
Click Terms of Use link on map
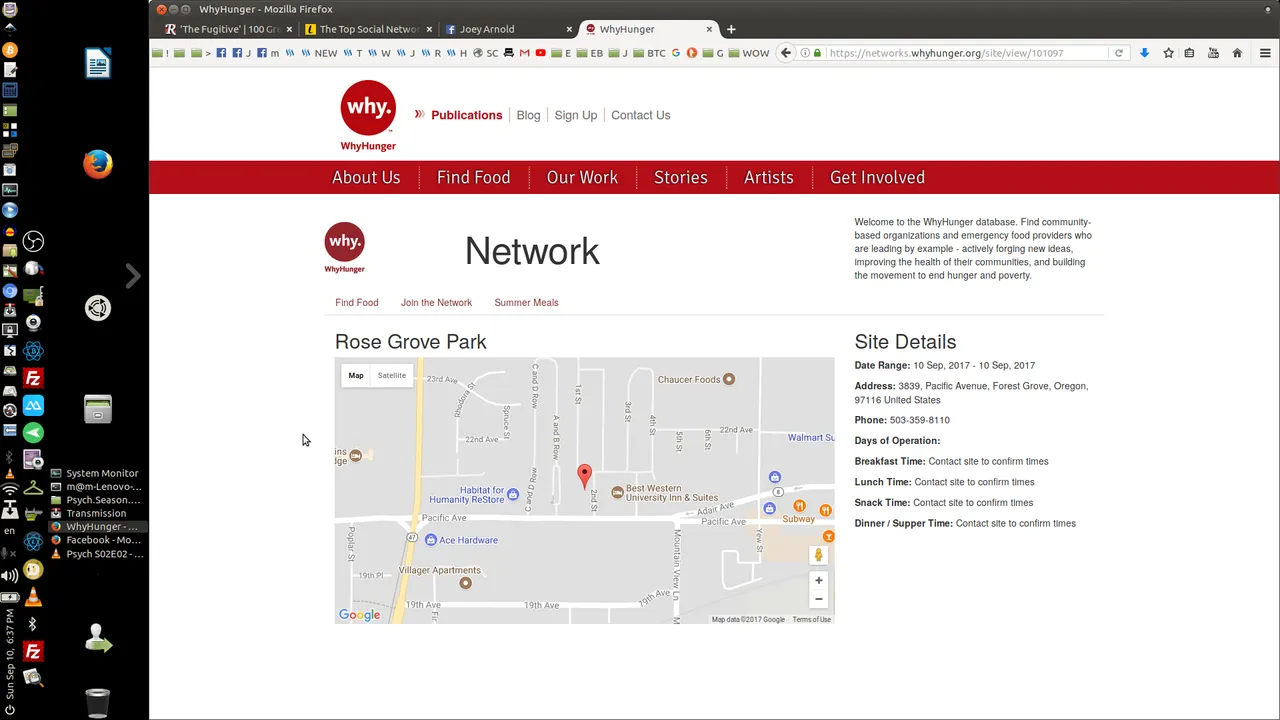click(811, 619)
